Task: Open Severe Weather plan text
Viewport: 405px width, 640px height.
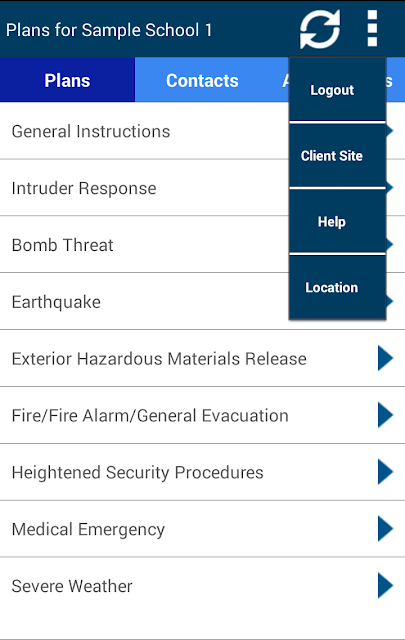Action: (72, 586)
